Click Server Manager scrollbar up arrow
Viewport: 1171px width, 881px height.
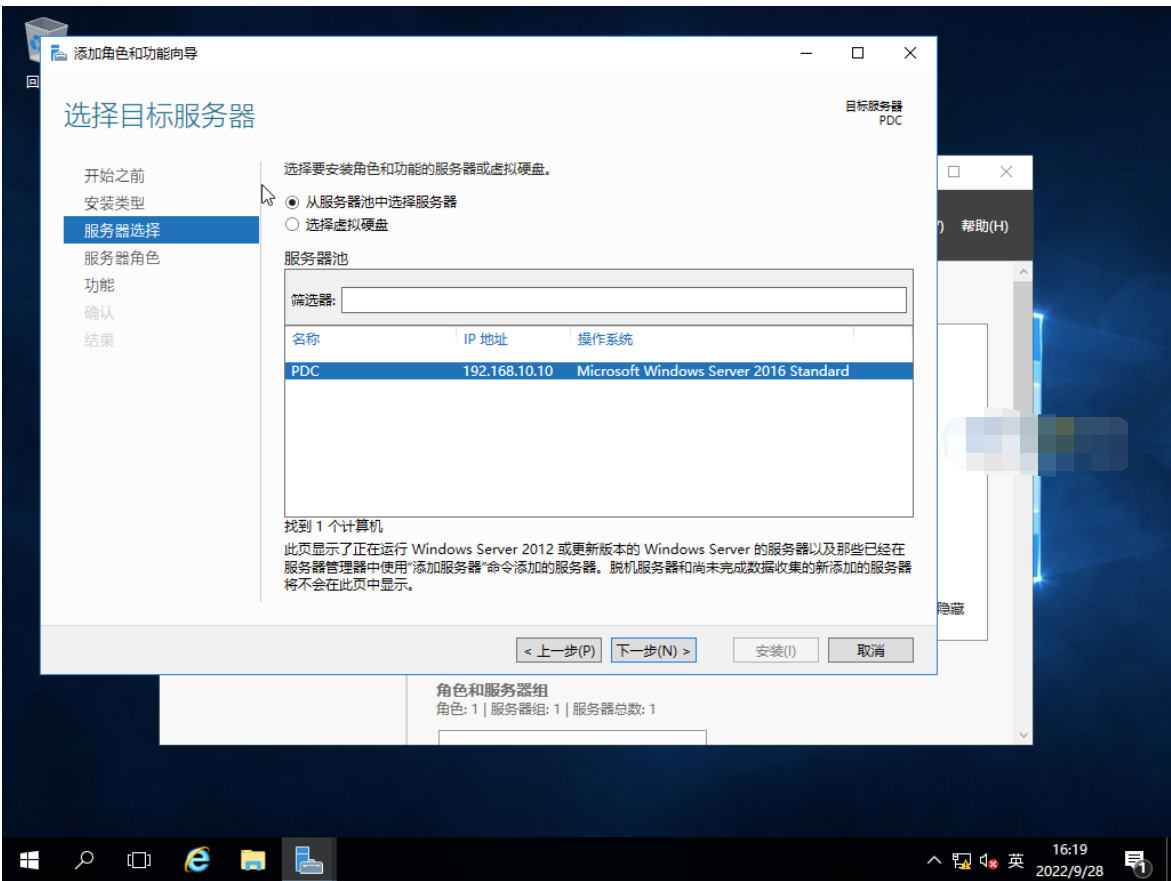1023,272
